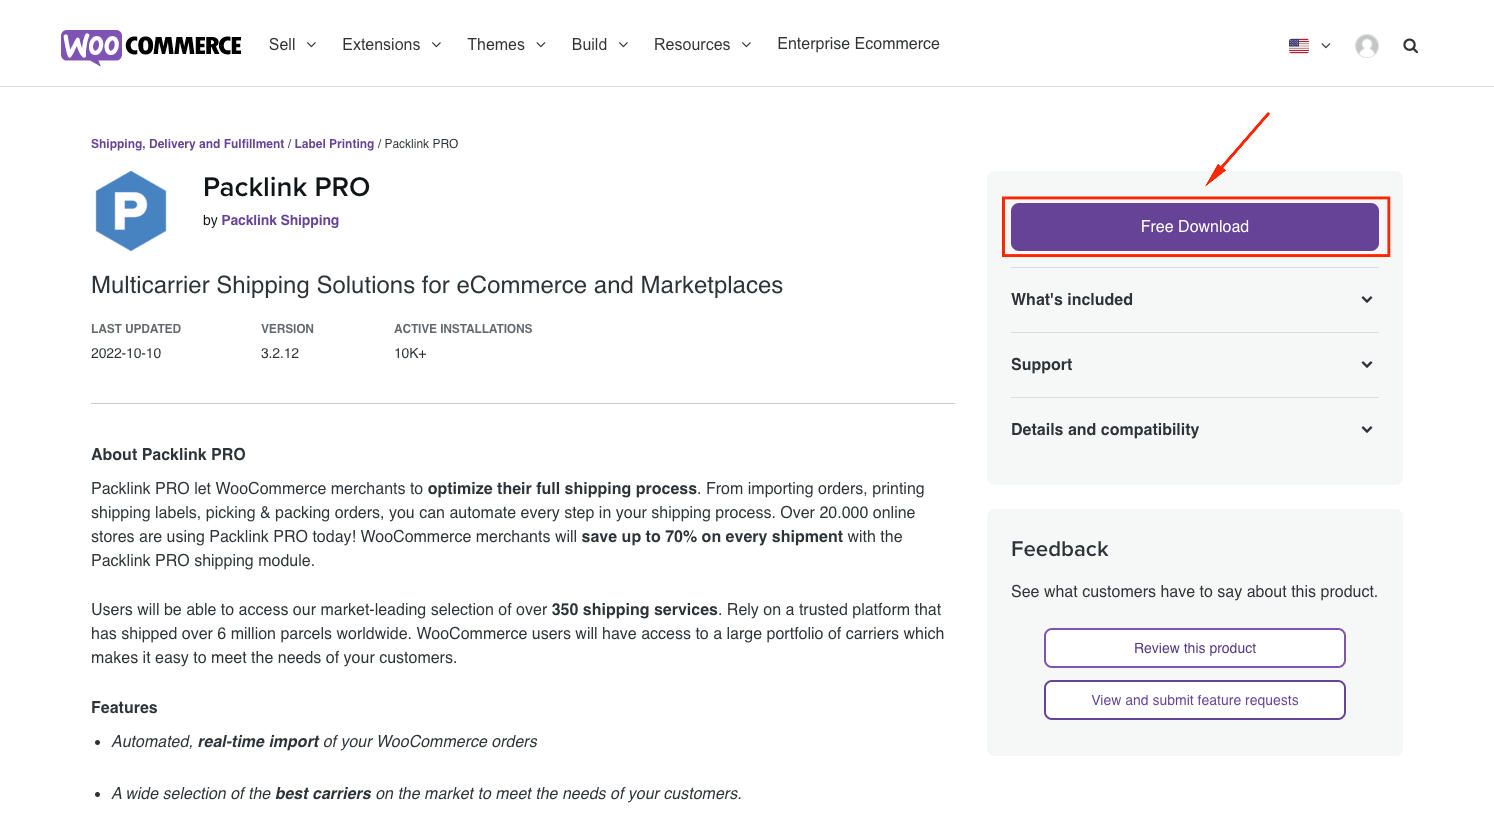Click the user account avatar icon
The height and width of the screenshot is (823, 1494).
pyautogui.click(x=1366, y=45)
